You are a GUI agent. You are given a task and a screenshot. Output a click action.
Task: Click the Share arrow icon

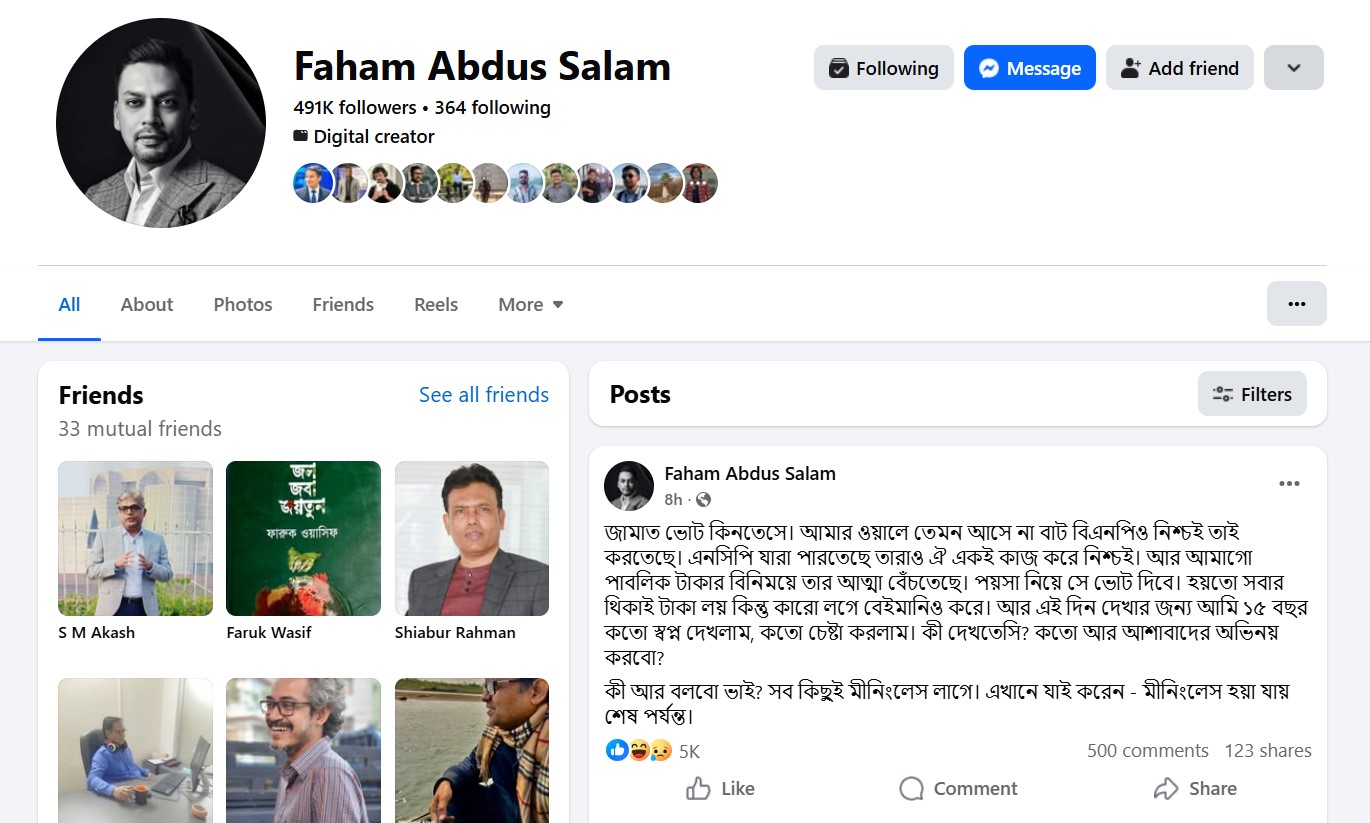click(x=1166, y=789)
